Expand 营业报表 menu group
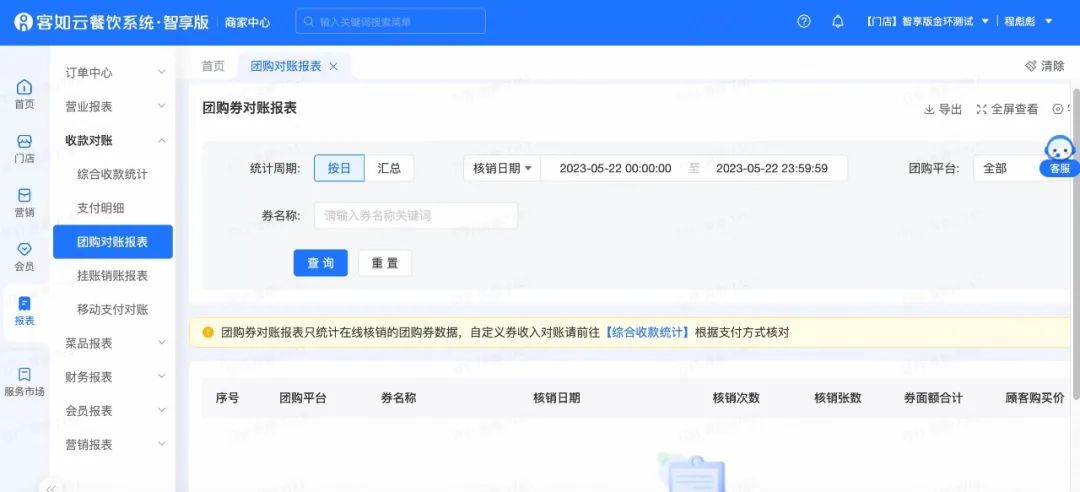 tap(115, 106)
